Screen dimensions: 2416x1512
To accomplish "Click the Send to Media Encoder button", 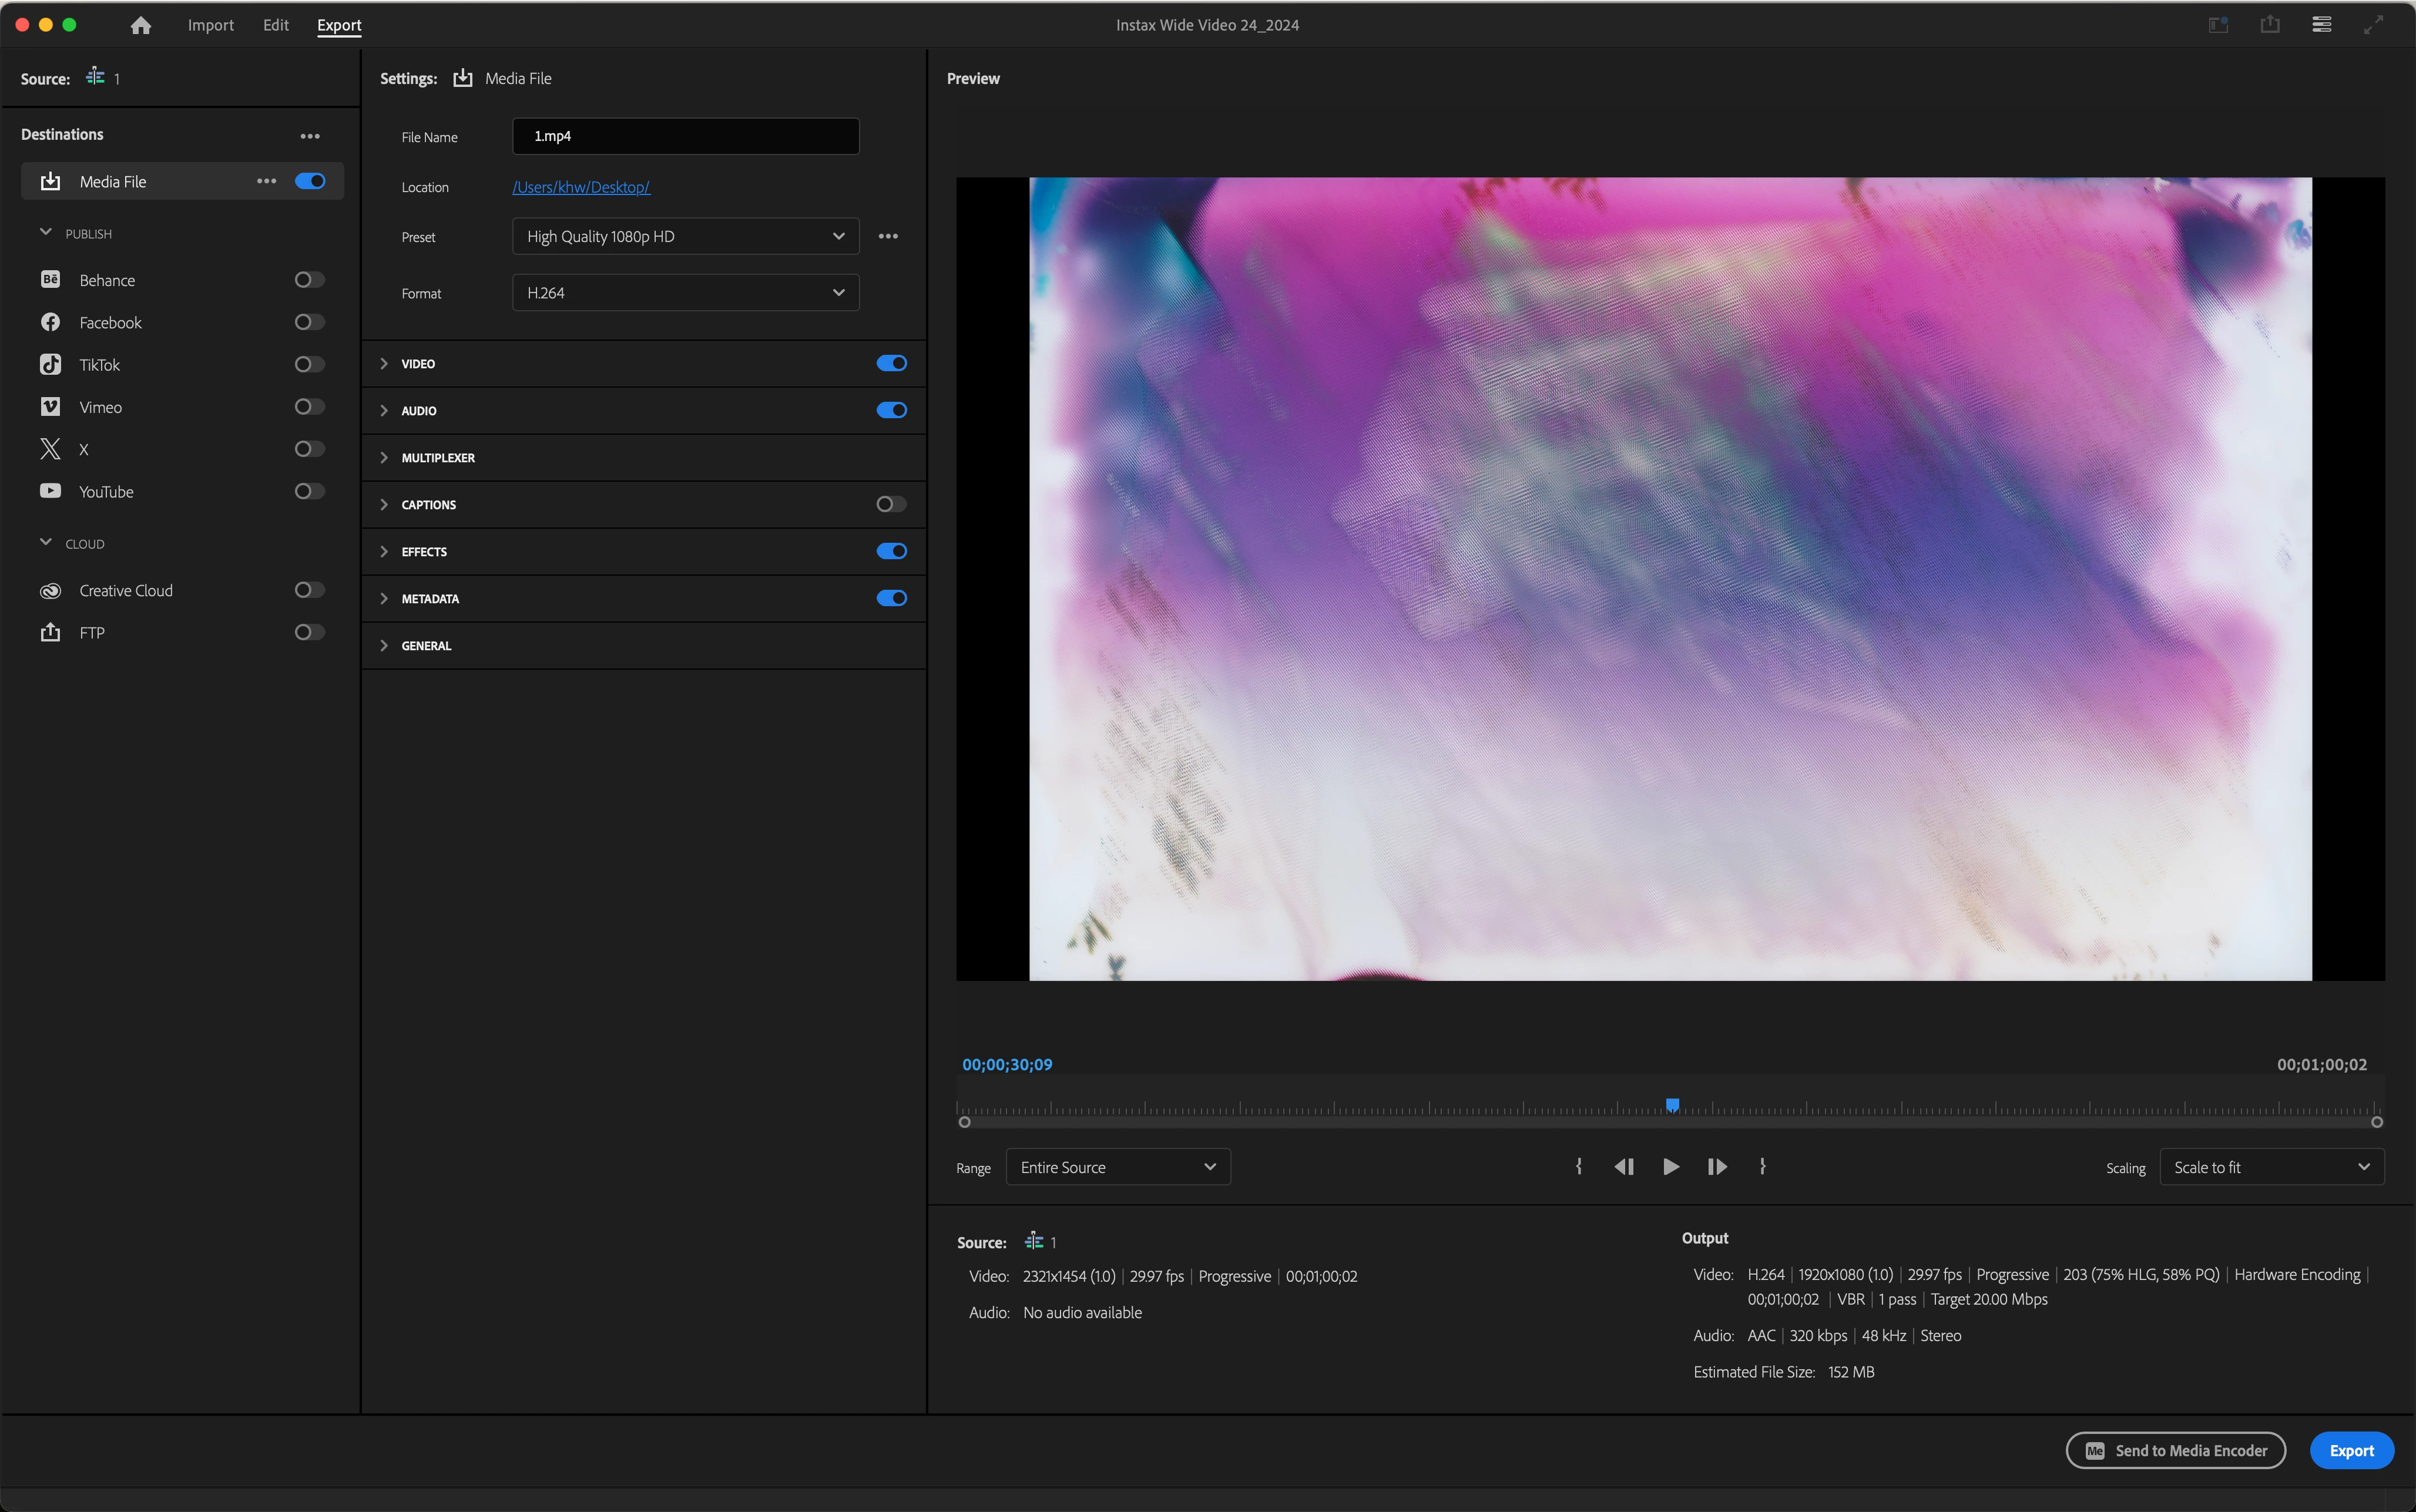I will (2175, 1450).
